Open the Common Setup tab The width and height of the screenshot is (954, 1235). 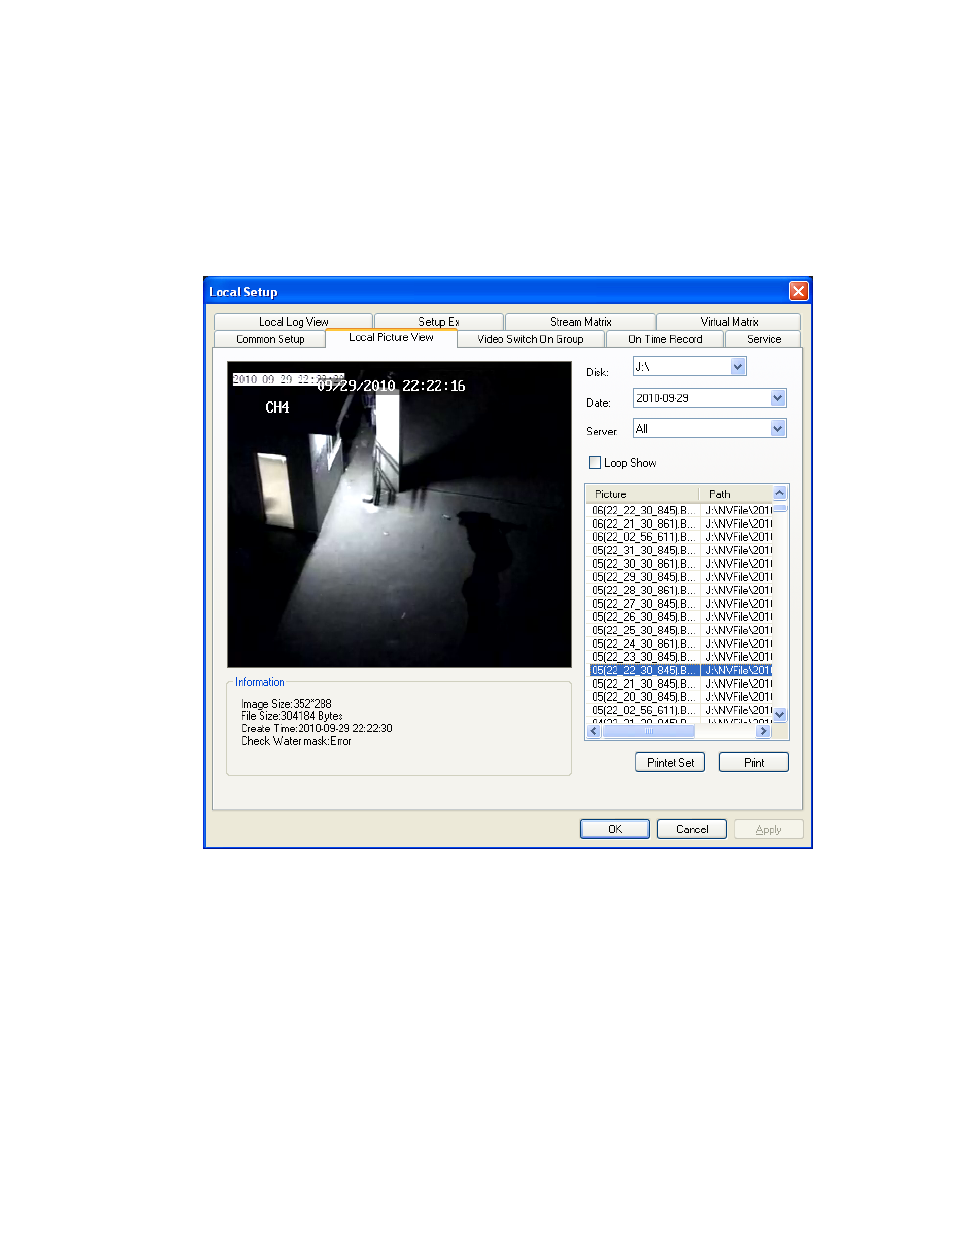[x=270, y=339]
